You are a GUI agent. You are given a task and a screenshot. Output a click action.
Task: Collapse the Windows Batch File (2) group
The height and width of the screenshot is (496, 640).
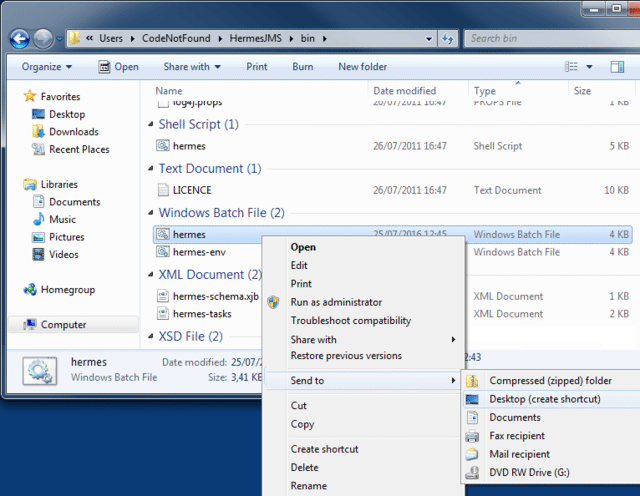tap(151, 212)
